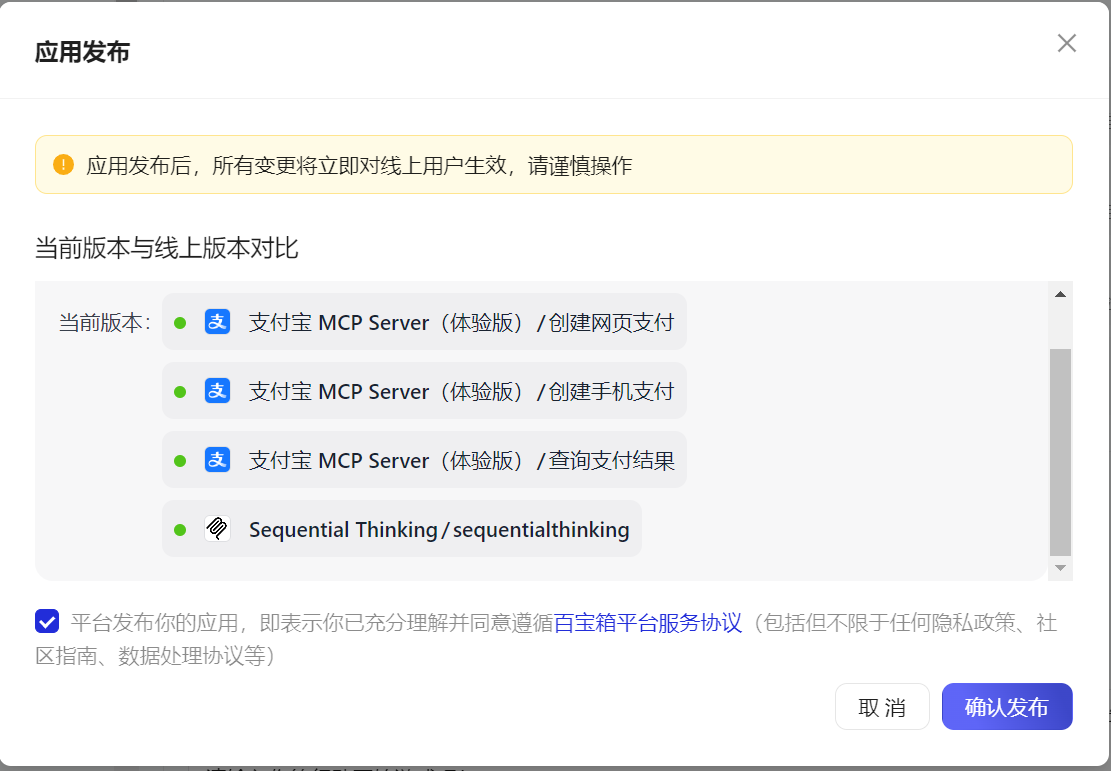Select the 支付宝 MCP Server /创建网页支付 entry
The height and width of the screenshot is (771, 1111).
tap(424, 322)
